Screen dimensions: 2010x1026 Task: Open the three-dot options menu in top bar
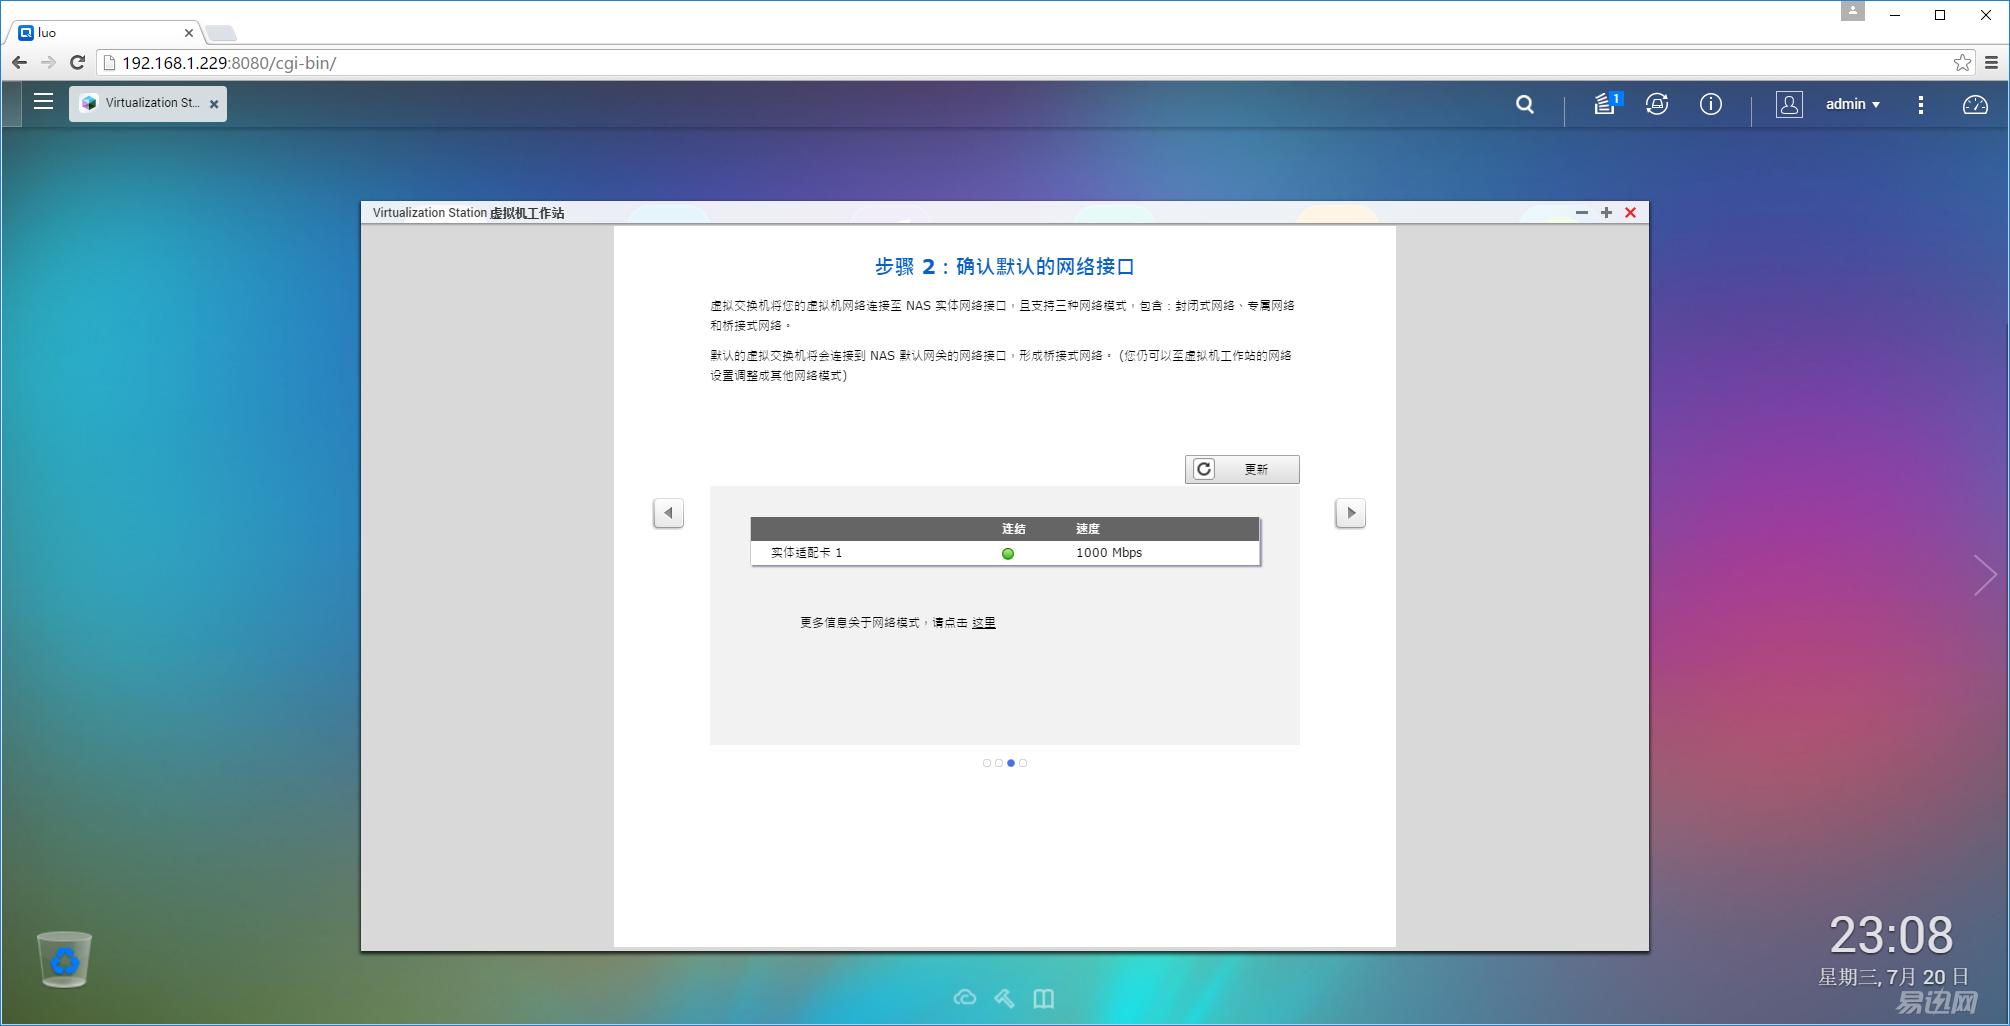click(1921, 104)
